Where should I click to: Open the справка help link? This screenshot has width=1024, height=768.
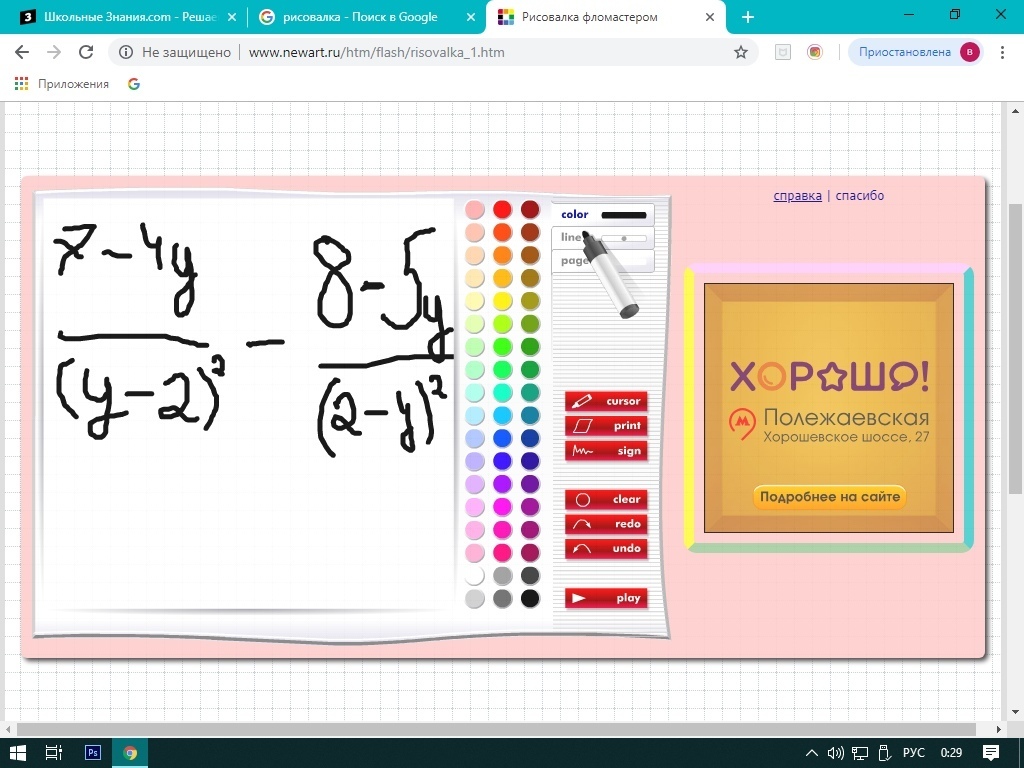tap(797, 196)
